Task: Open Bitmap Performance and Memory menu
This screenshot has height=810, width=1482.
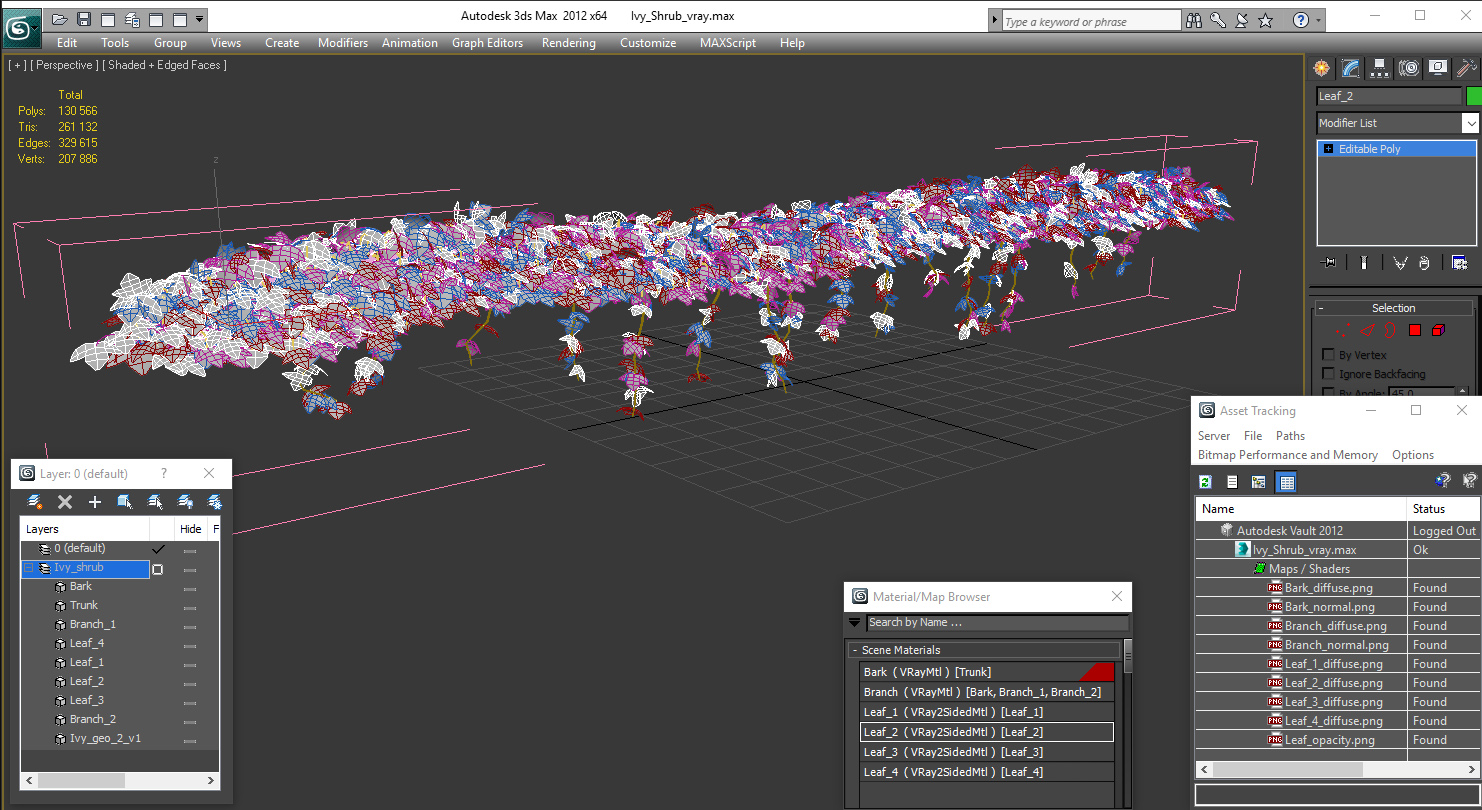Action: pos(1288,455)
